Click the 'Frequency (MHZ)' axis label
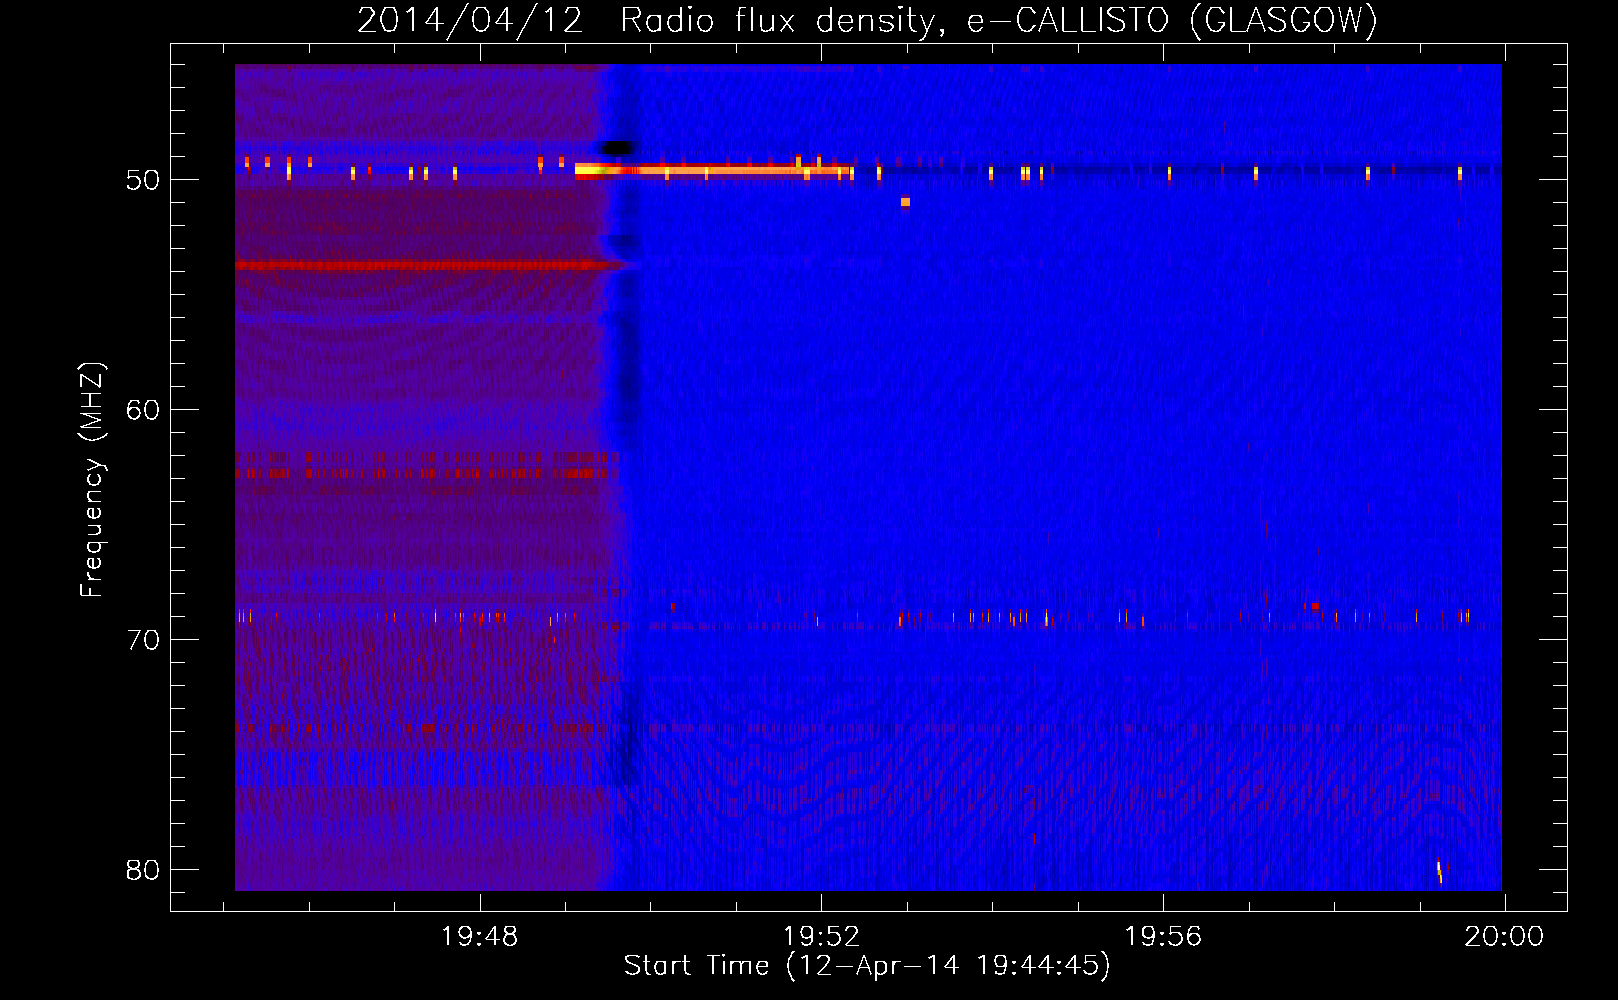Screen dimensions: 1618x1000 (92, 480)
